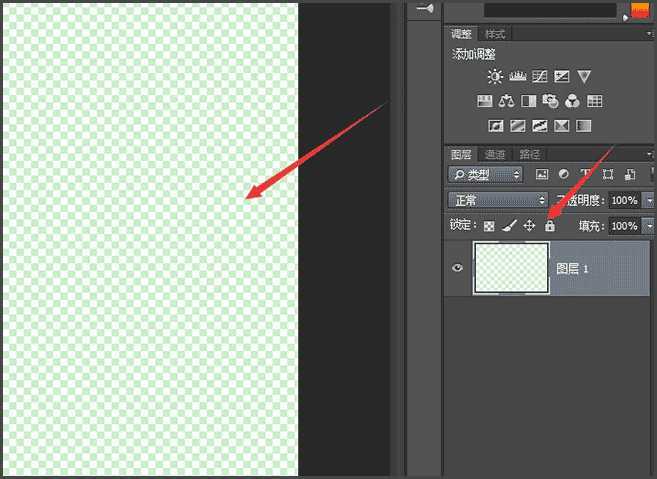657x479 pixels.
Task: Filter layers by adjustment layers icon
Action: click(564, 174)
